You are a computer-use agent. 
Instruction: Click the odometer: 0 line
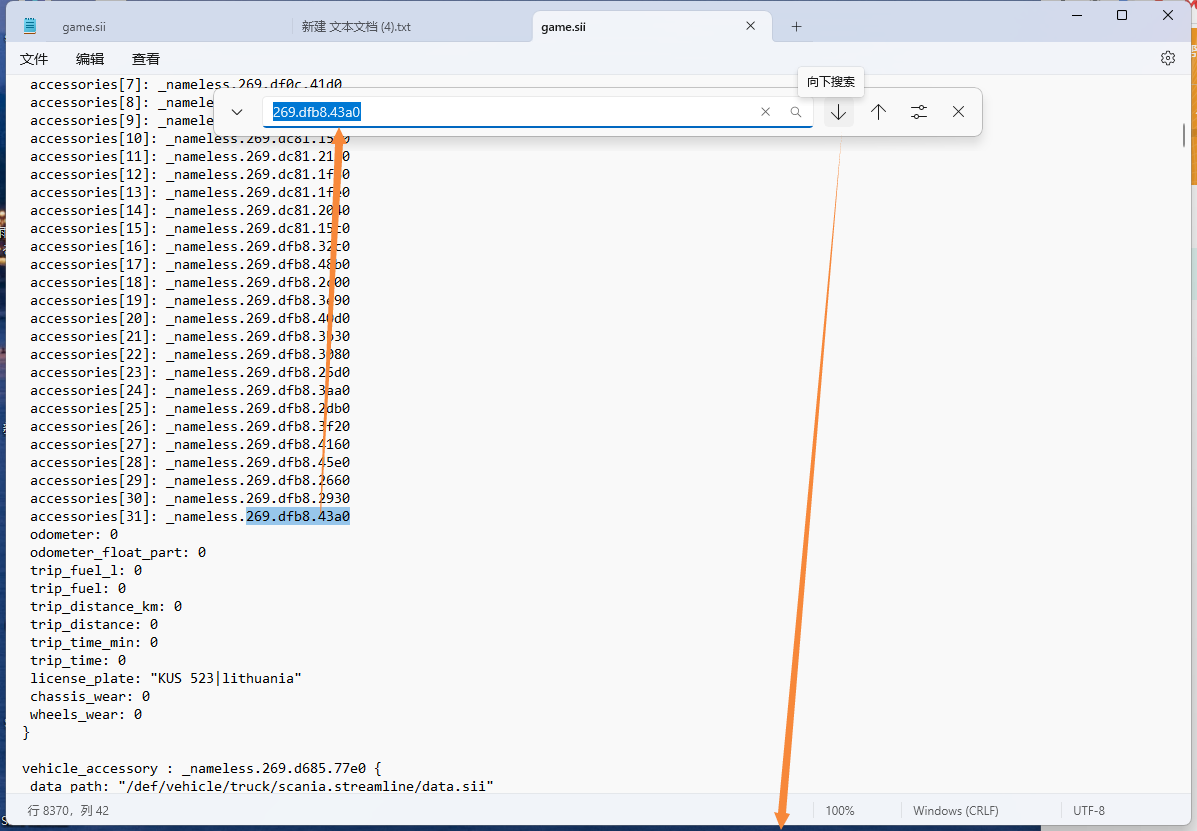click(74, 534)
